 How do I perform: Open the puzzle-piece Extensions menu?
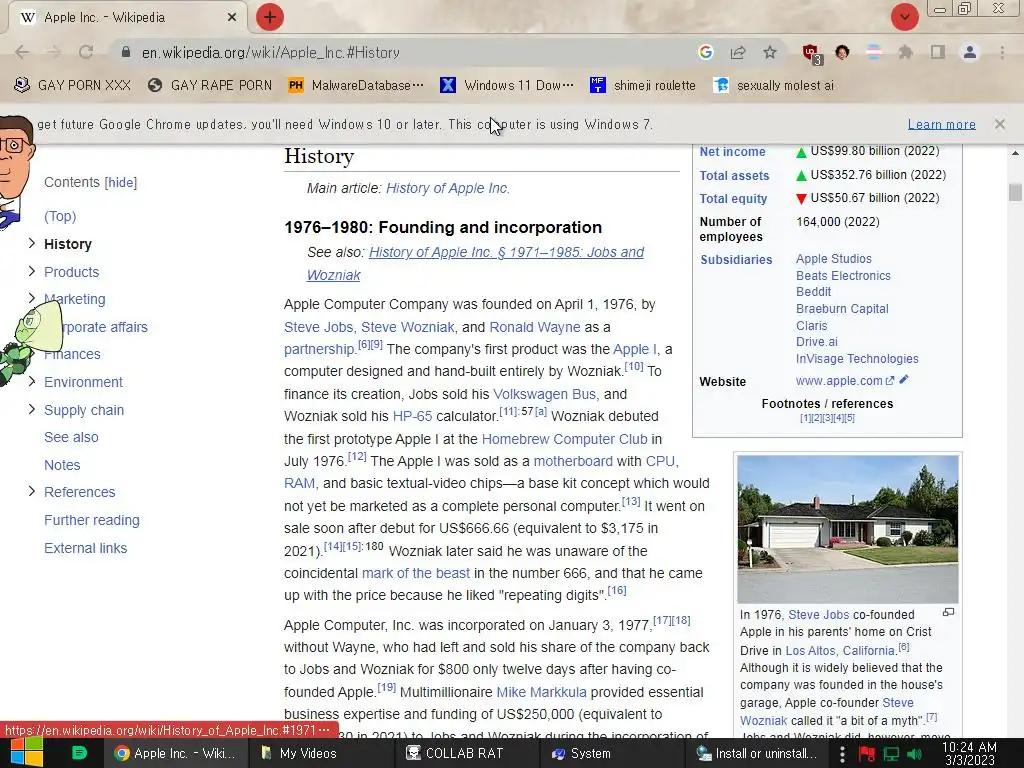905,52
